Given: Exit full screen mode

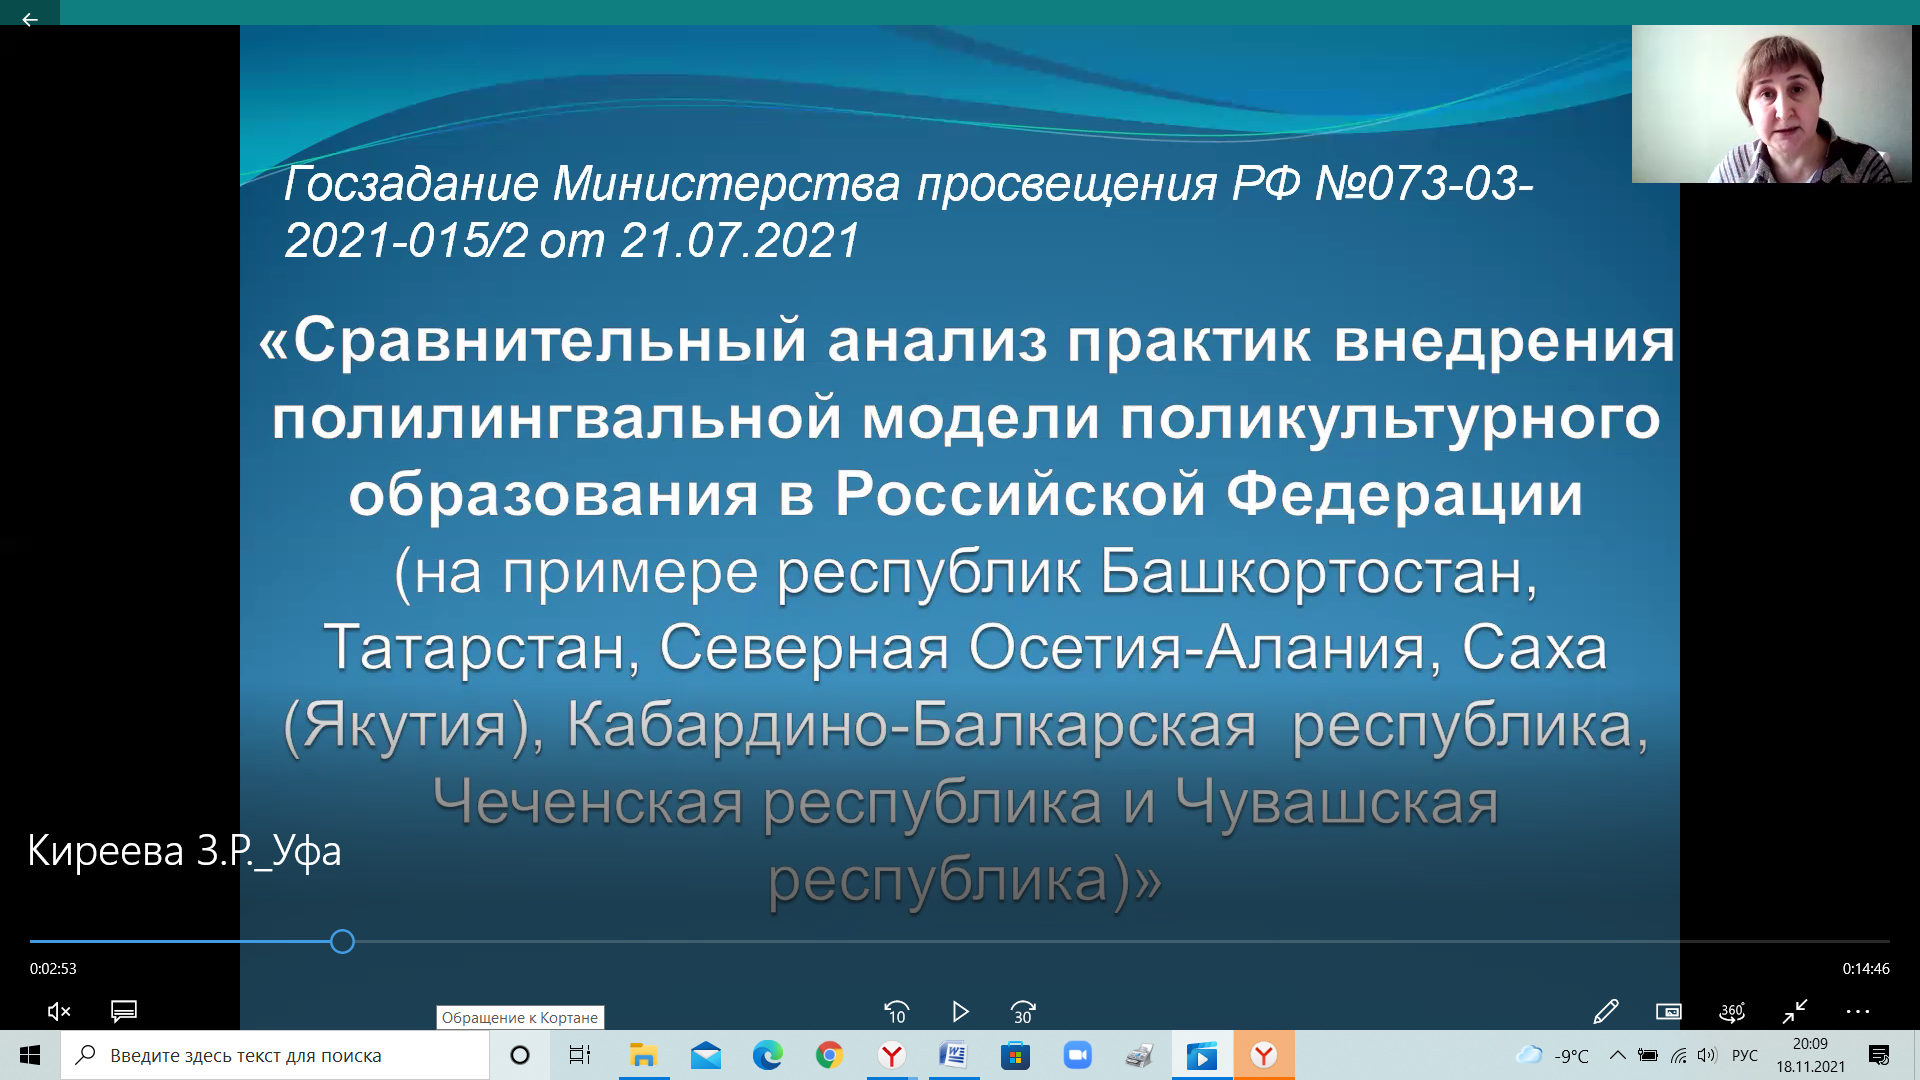Looking at the screenshot, I should point(1795,1012).
